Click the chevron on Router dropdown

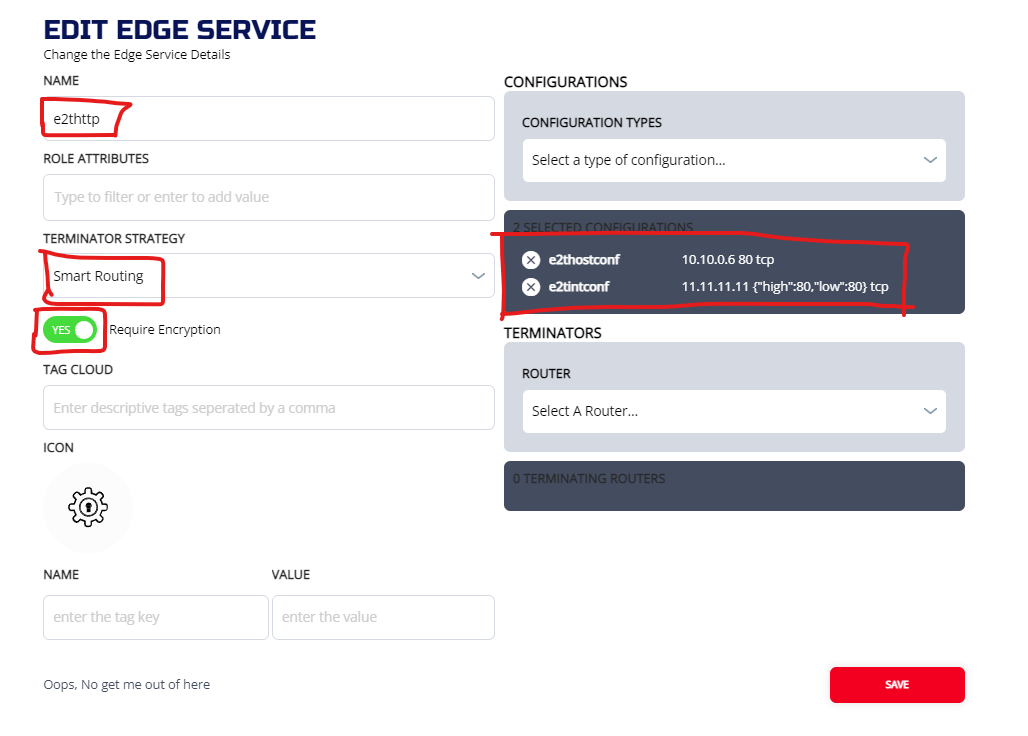[x=930, y=411]
